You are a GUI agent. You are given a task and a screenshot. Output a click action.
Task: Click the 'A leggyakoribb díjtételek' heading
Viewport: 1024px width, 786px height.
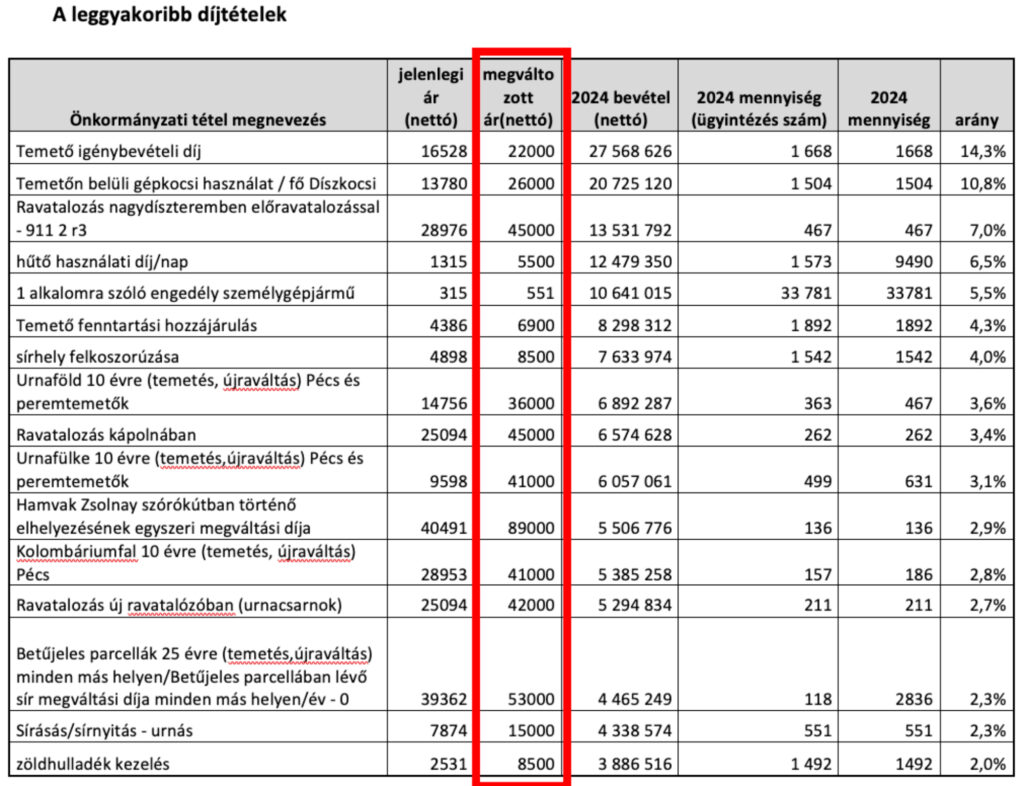coord(169,17)
